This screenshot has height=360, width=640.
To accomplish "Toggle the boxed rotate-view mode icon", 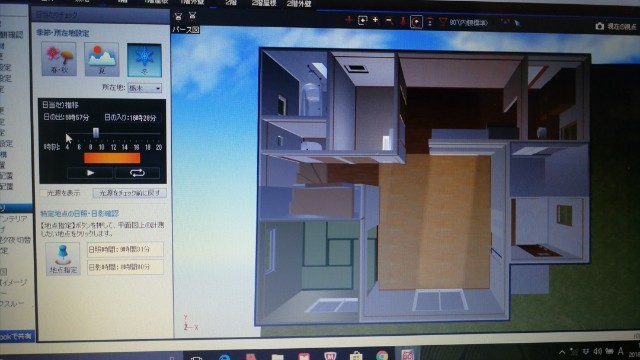I will pos(416,21).
